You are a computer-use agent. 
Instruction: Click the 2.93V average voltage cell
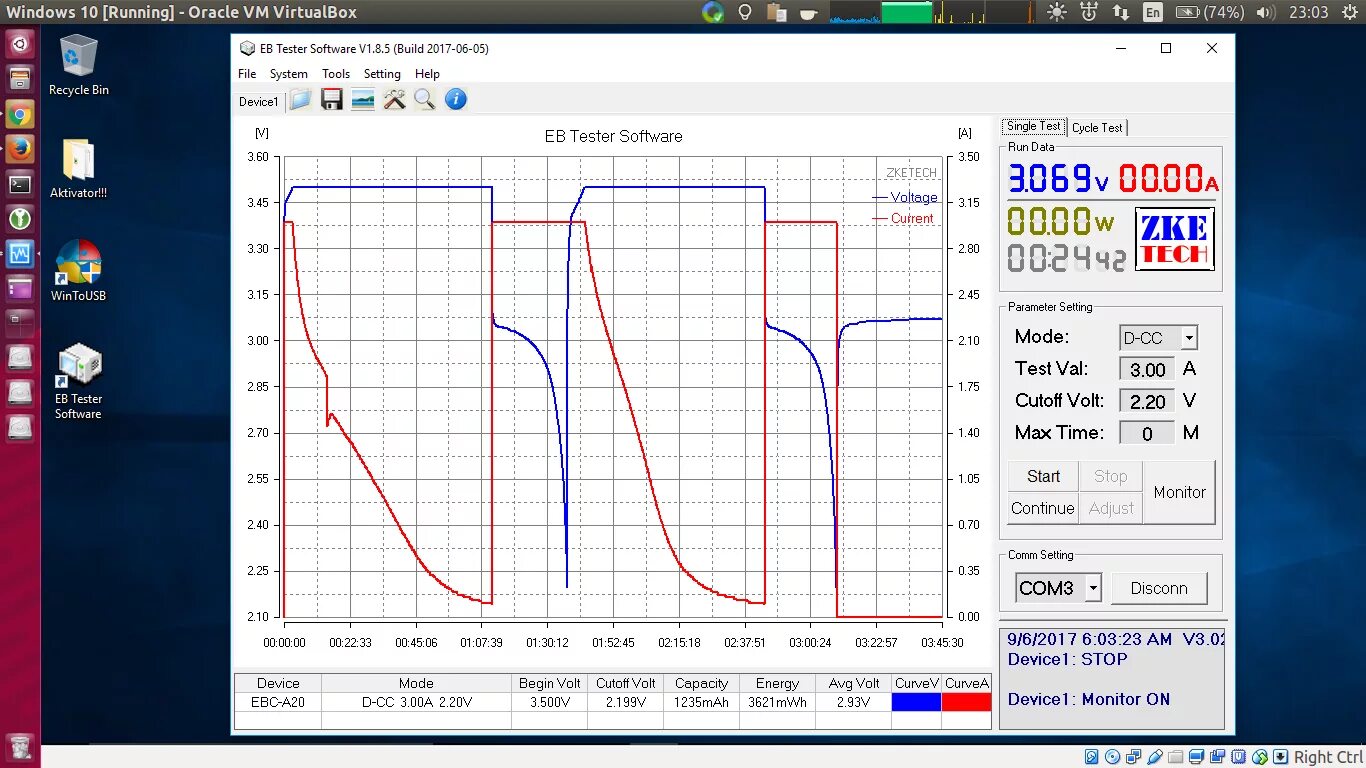(x=853, y=702)
